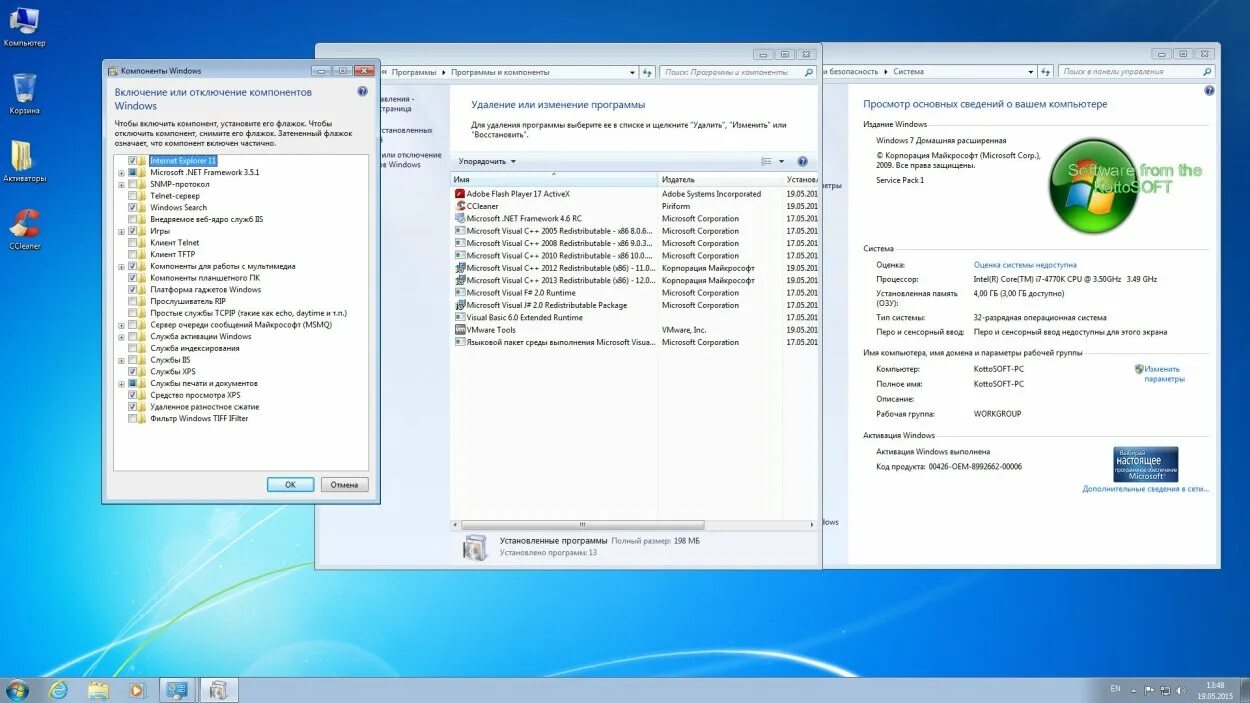Uncheck the Windows Search checkbox
The width and height of the screenshot is (1250, 703).
132,207
